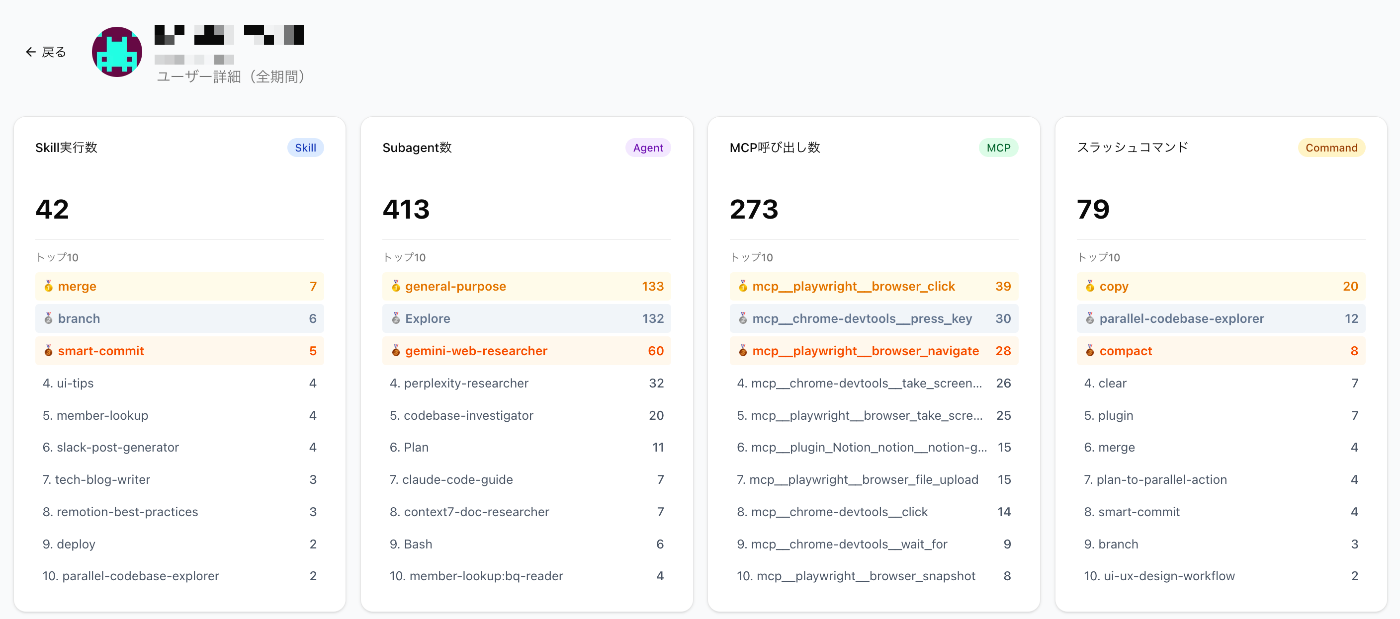Viewport: 1400px width, 619px height.
Task: Click the gold medal icon beside general-purpose
Action: (x=395, y=286)
